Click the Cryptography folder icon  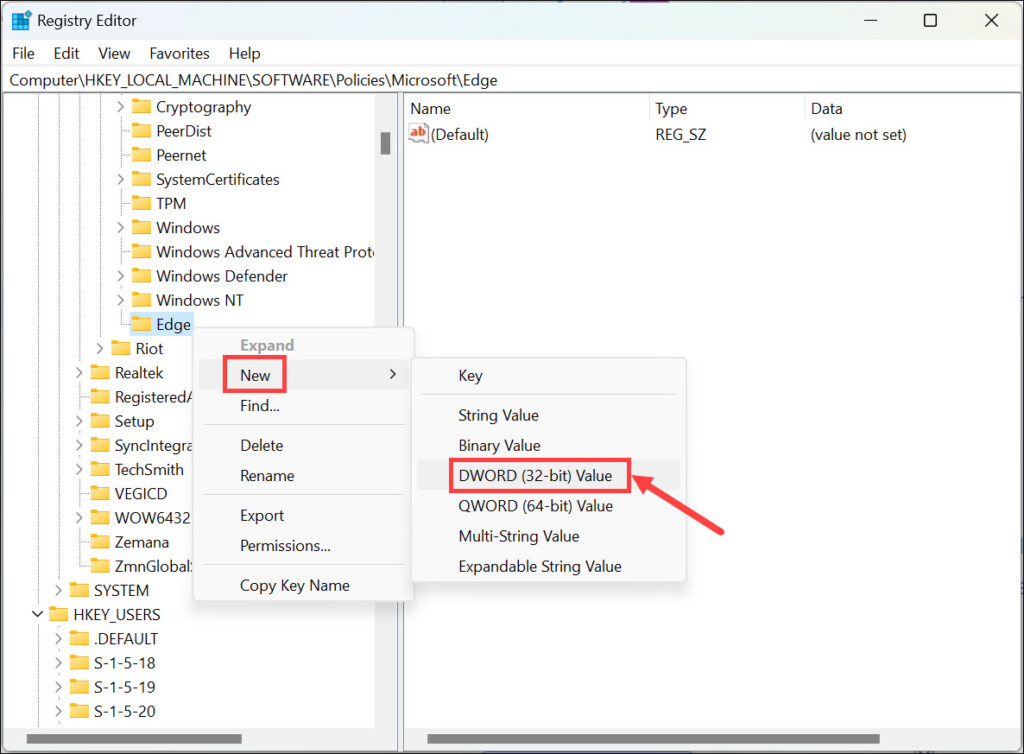coord(141,106)
